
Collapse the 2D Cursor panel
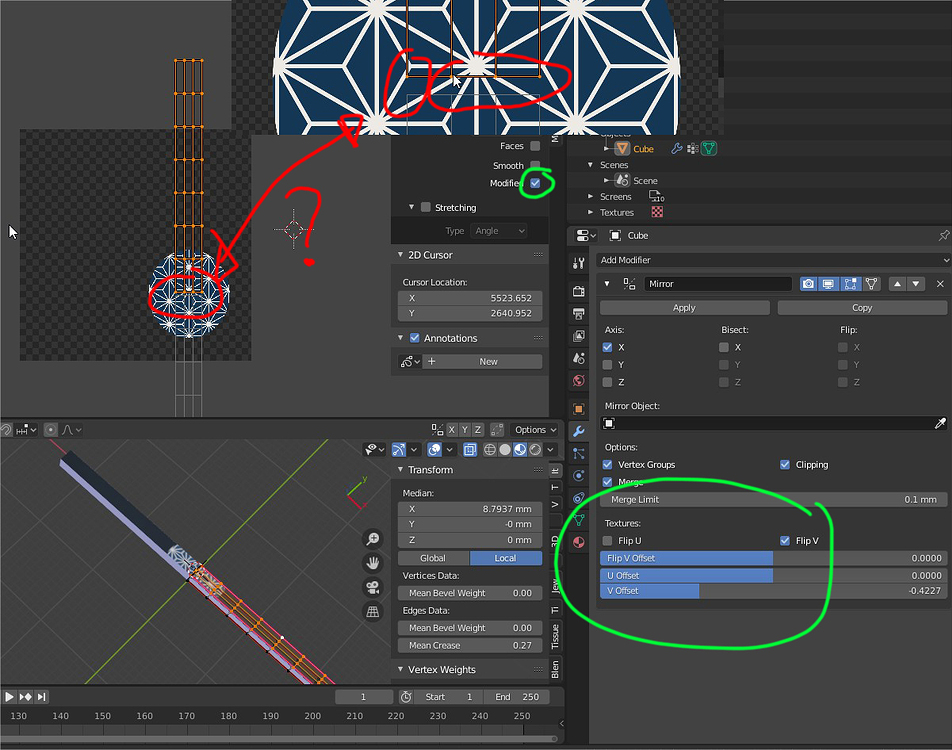click(x=400, y=255)
